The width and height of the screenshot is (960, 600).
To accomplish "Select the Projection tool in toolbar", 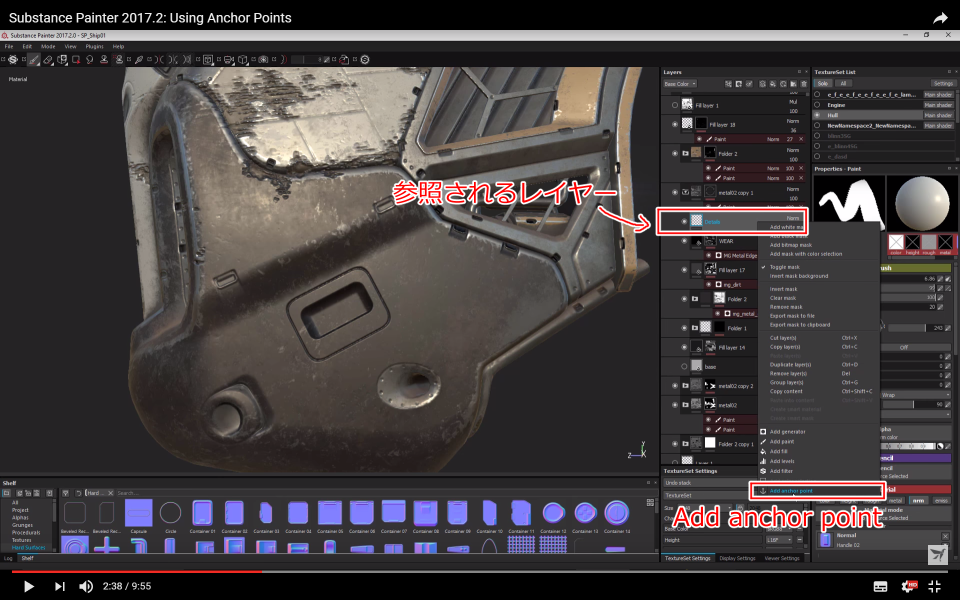I will coord(62,59).
